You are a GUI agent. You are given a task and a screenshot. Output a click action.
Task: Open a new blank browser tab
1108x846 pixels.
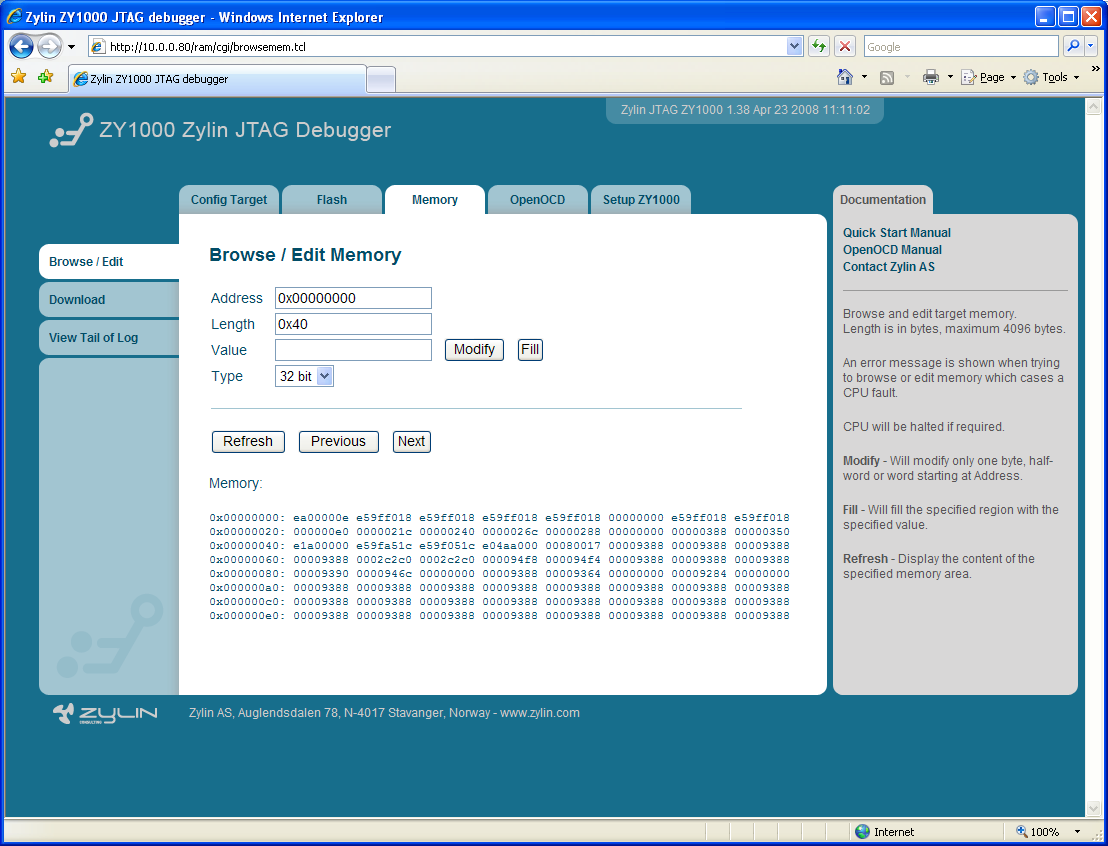coord(381,79)
